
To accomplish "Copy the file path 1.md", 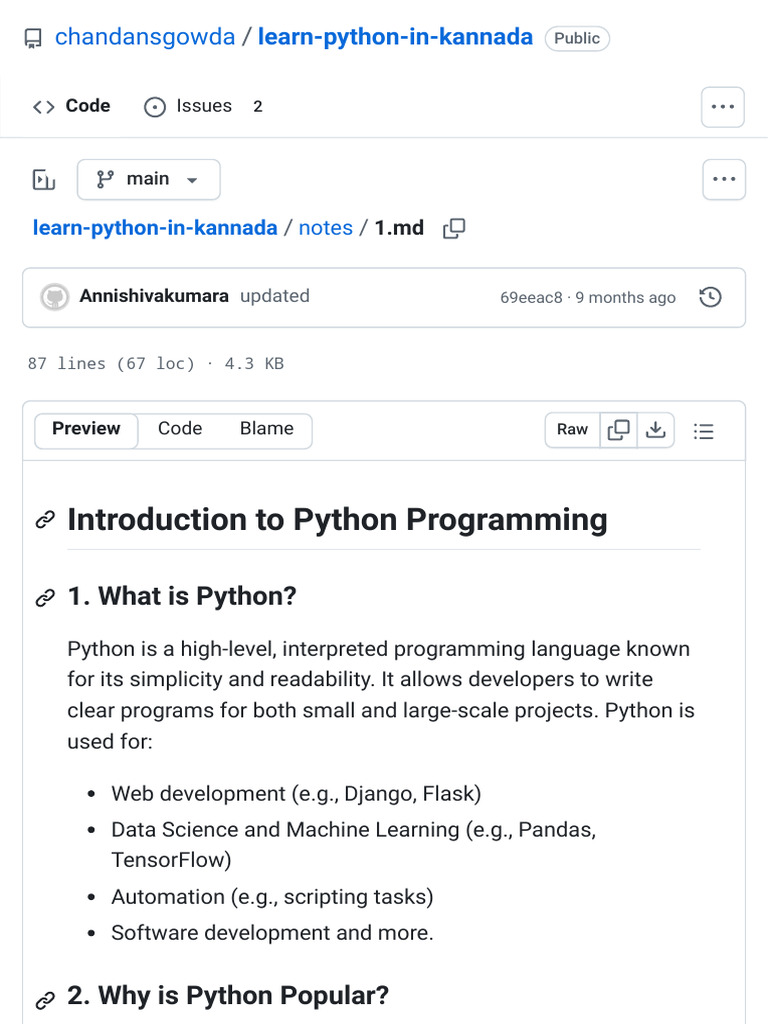I will [x=454, y=228].
